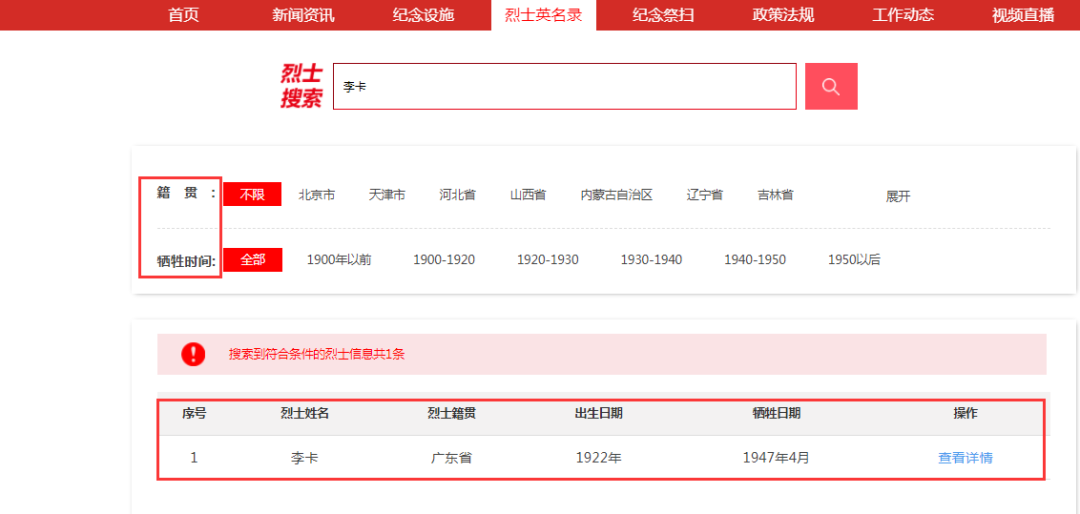This screenshot has height=514, width=1080.
Task: Select the 全部 sacrifice time filter
Action: coord(252,260)
